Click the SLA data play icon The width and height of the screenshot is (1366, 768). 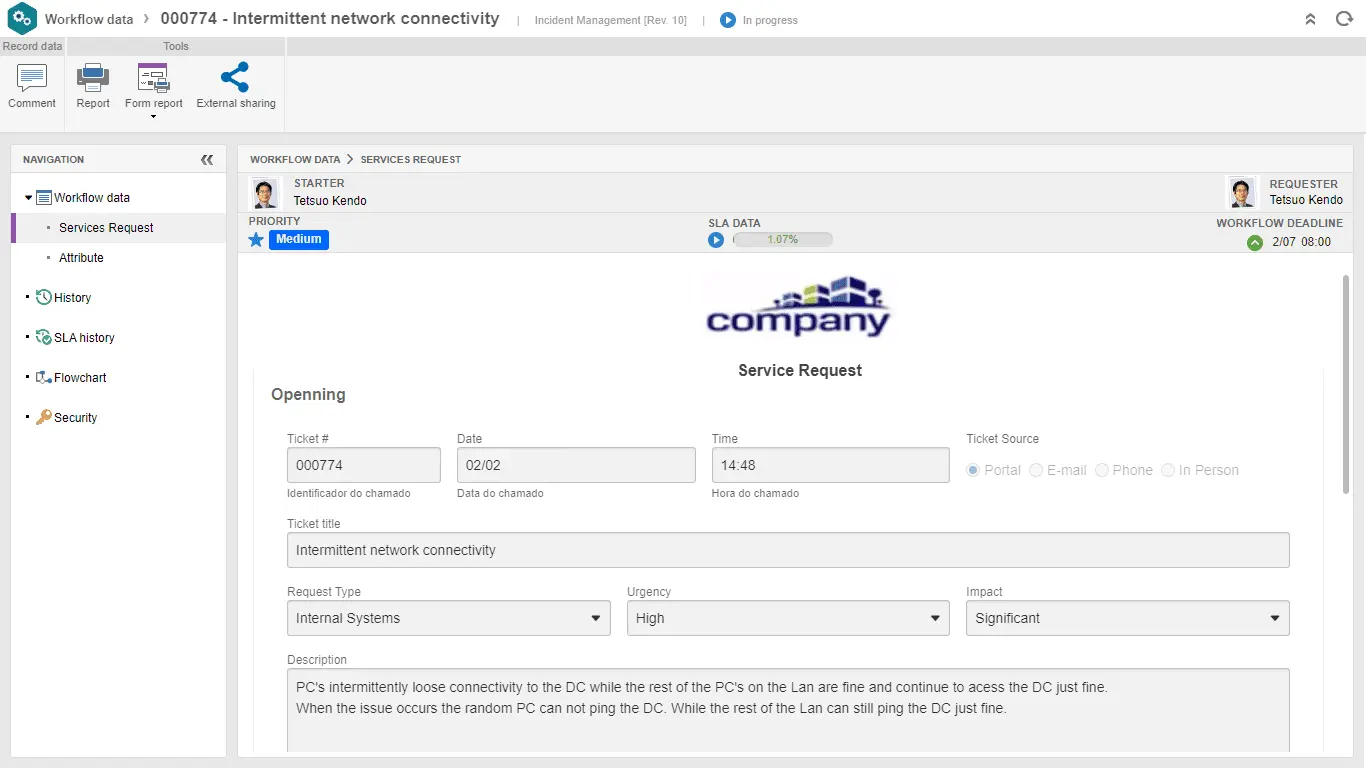coord(716,240)
